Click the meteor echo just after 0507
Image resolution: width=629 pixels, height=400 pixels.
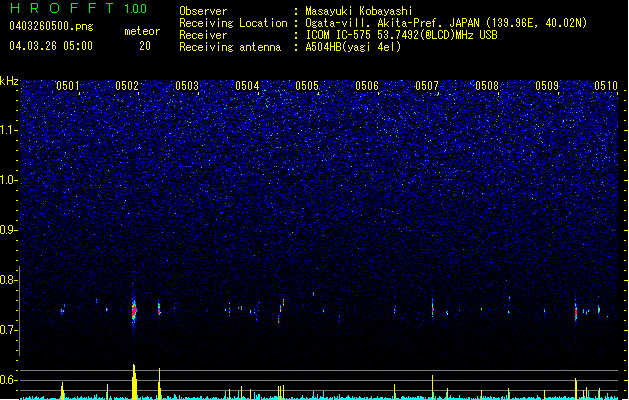click(x=432, y=309)
